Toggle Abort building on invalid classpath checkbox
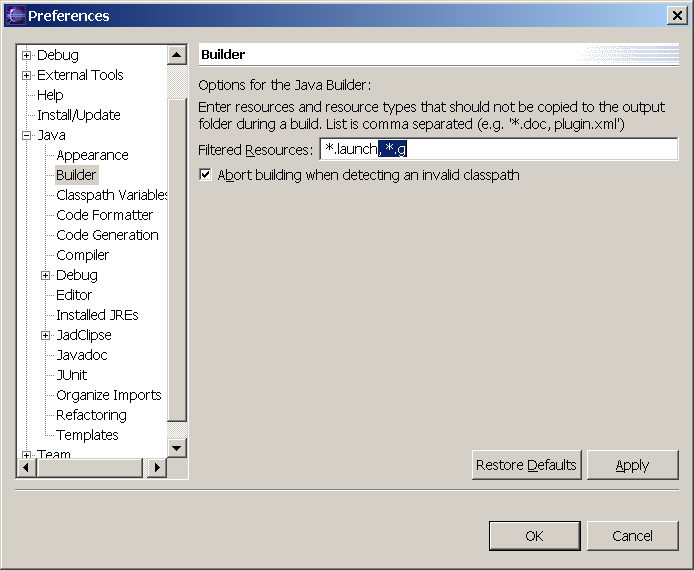The width and height of the screenshot is (694, 570). click(x=205, y=174)
